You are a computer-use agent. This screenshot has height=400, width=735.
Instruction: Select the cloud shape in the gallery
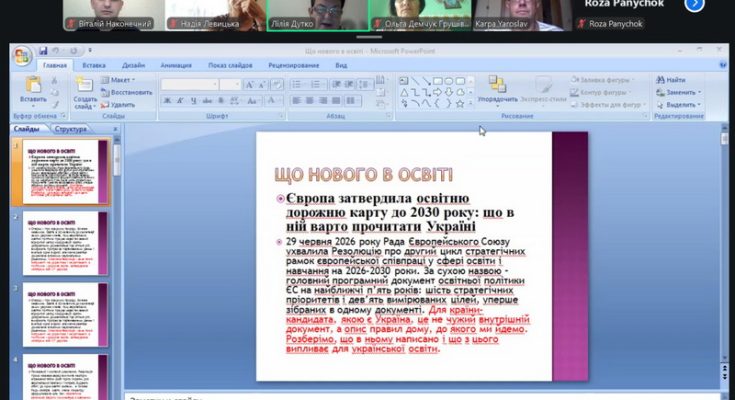tap(460, 92)
